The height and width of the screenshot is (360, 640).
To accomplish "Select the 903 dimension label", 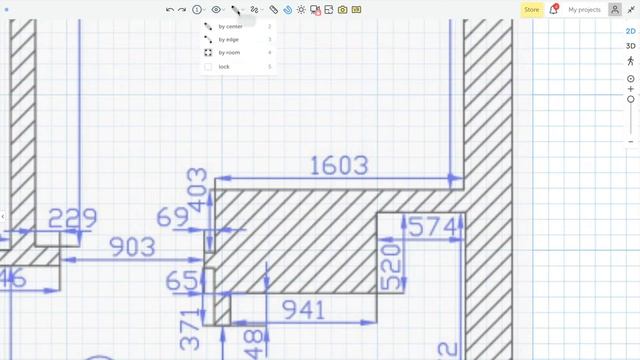I will [133, 247].
